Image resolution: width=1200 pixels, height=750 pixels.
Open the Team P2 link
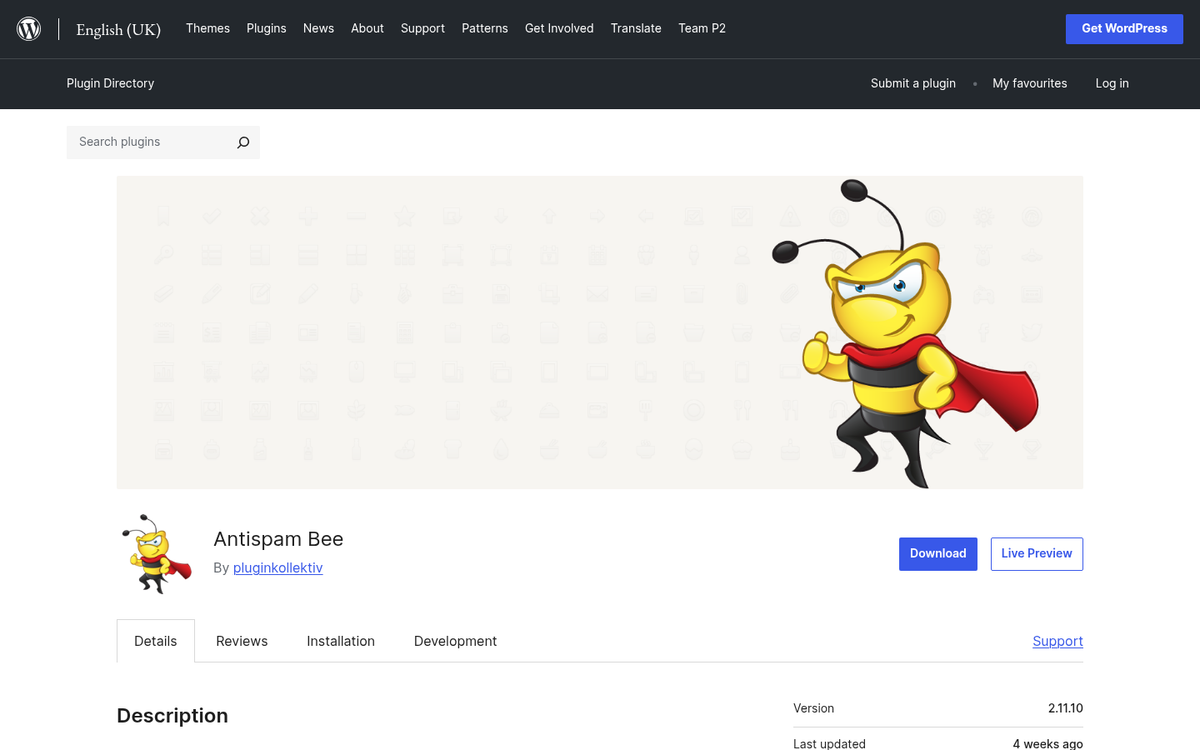pos(701,28)
